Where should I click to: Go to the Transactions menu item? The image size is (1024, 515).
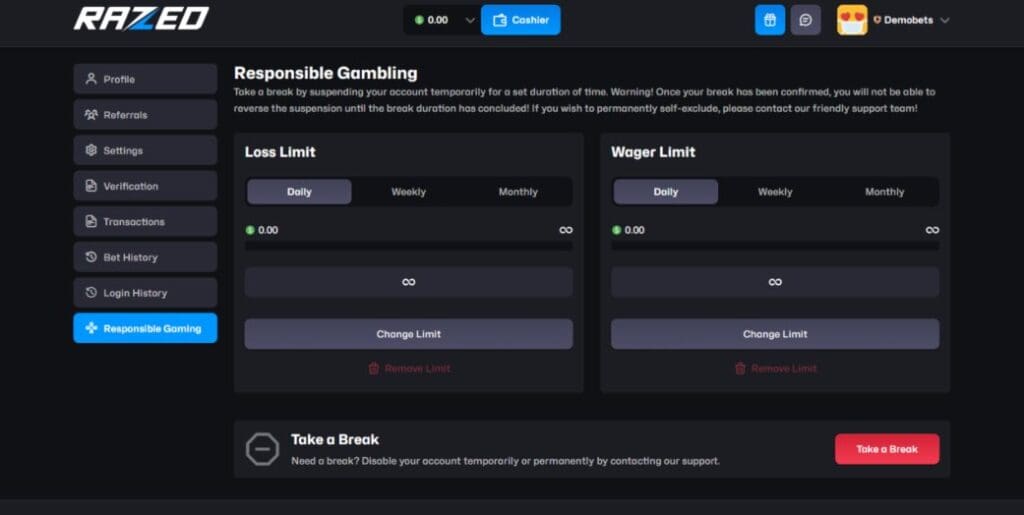click(145, 222)
